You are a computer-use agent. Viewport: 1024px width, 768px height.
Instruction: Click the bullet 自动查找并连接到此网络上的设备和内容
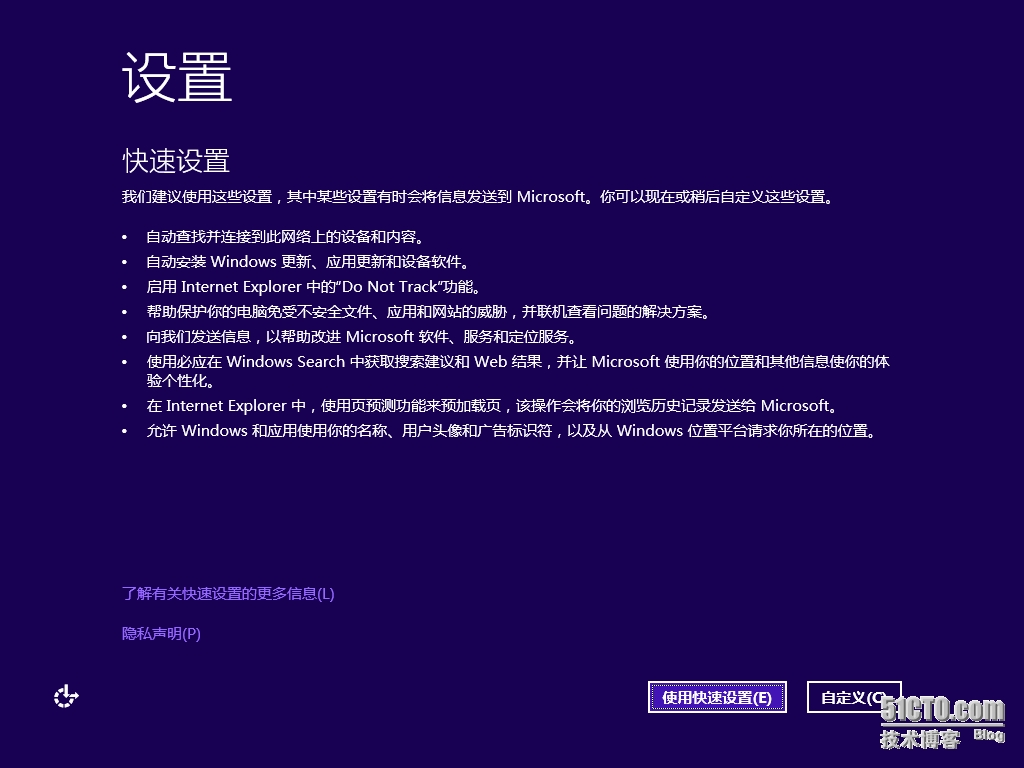(x=287, y=236)
